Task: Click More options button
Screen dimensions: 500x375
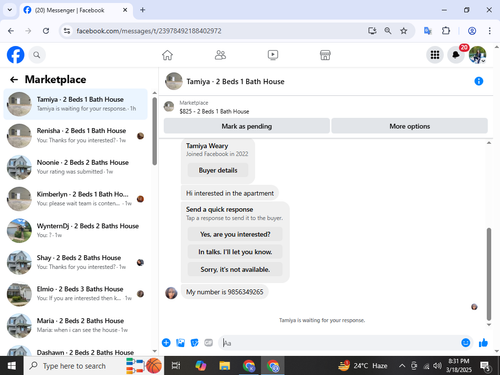Action: pos(410,126)
